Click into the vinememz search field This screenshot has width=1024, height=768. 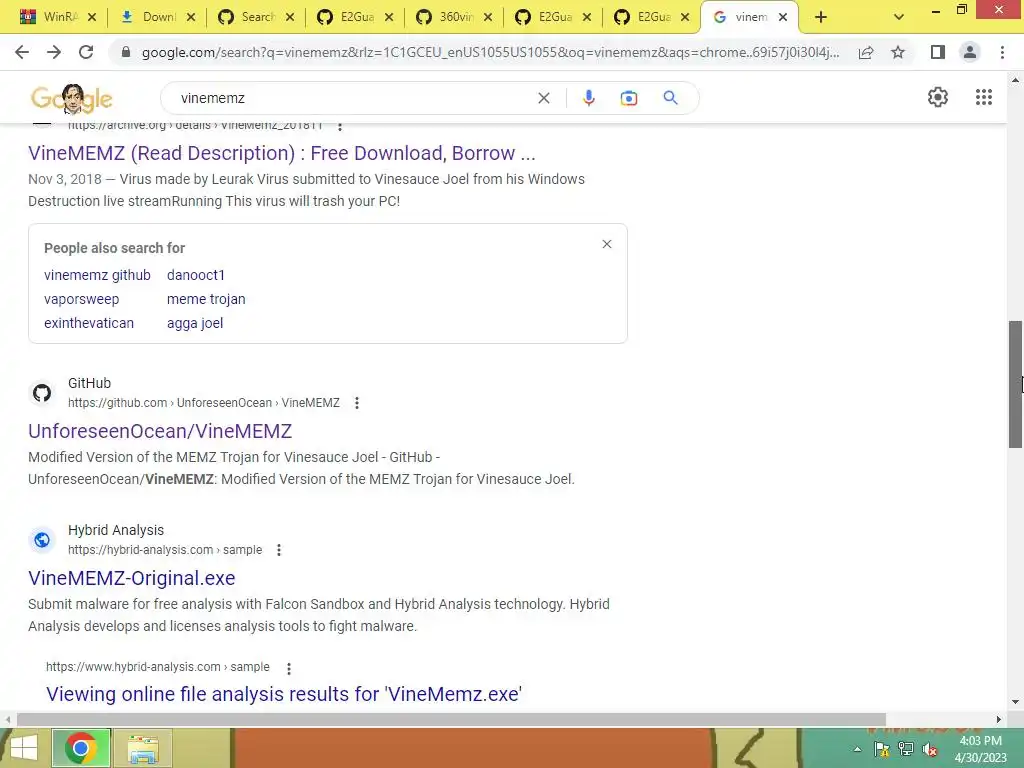353,98
